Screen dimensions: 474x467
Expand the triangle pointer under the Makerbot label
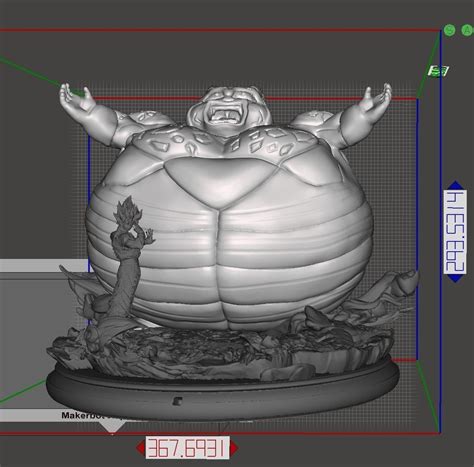tap(113, 426)
